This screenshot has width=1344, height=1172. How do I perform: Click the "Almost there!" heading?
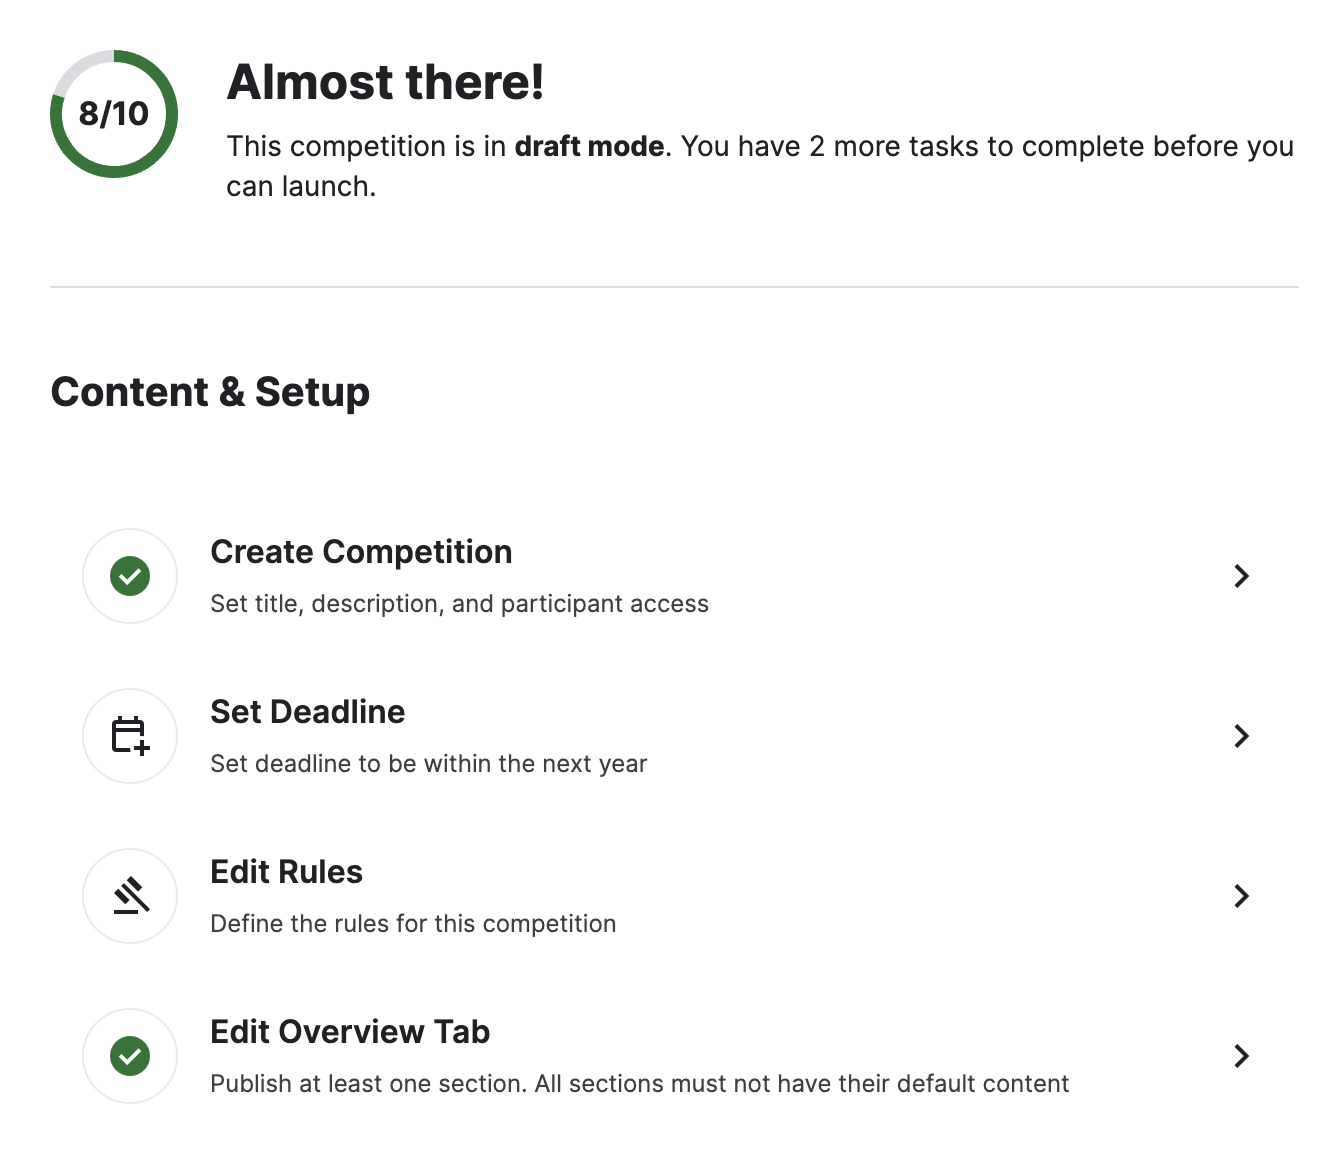[x=385, y=82]
